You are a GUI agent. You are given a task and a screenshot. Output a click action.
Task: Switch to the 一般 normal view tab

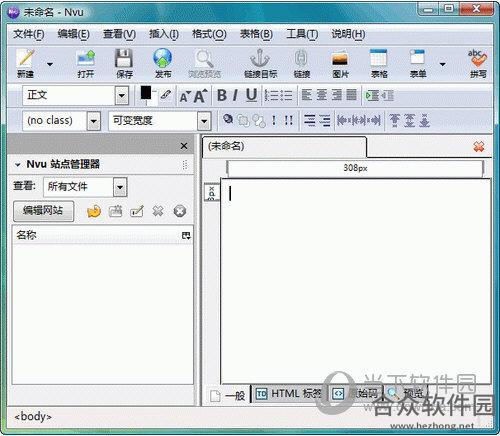(227, 396)
